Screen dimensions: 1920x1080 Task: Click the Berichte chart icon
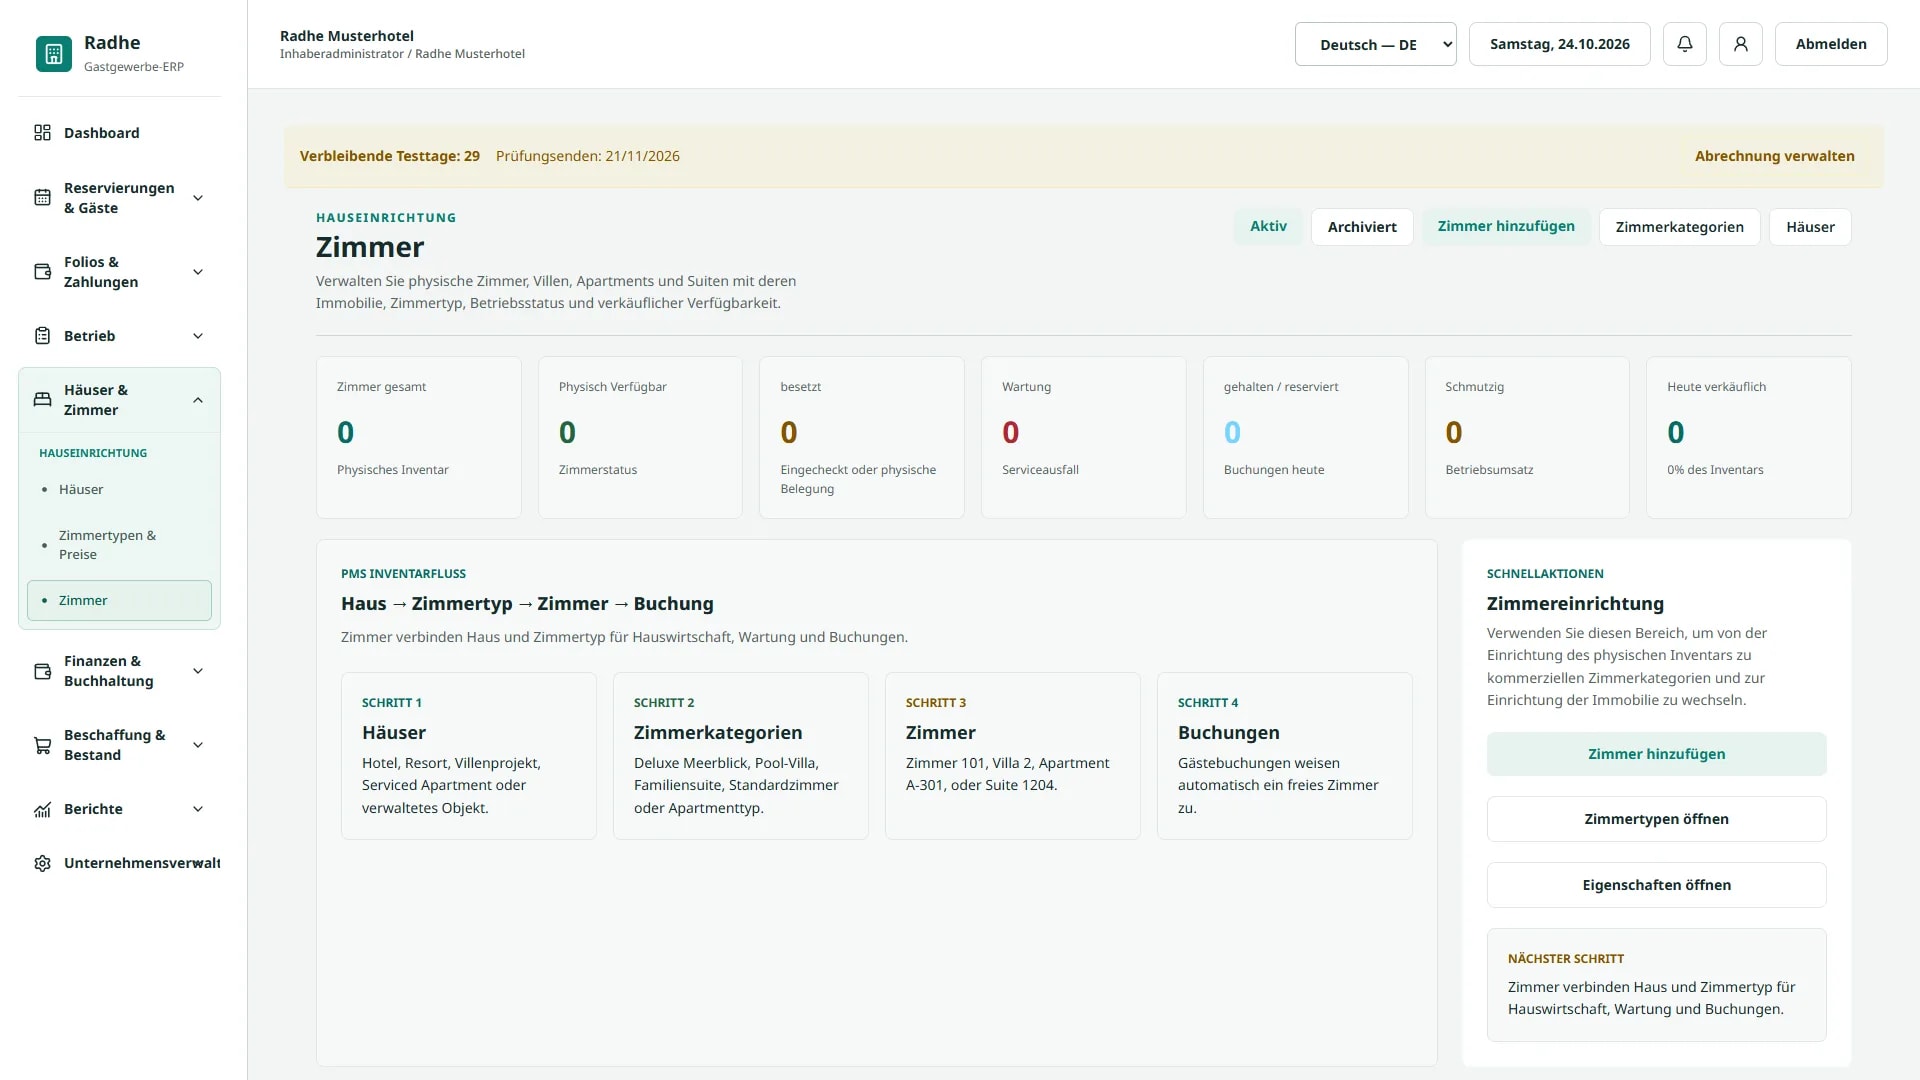click(x=42, y=809)
